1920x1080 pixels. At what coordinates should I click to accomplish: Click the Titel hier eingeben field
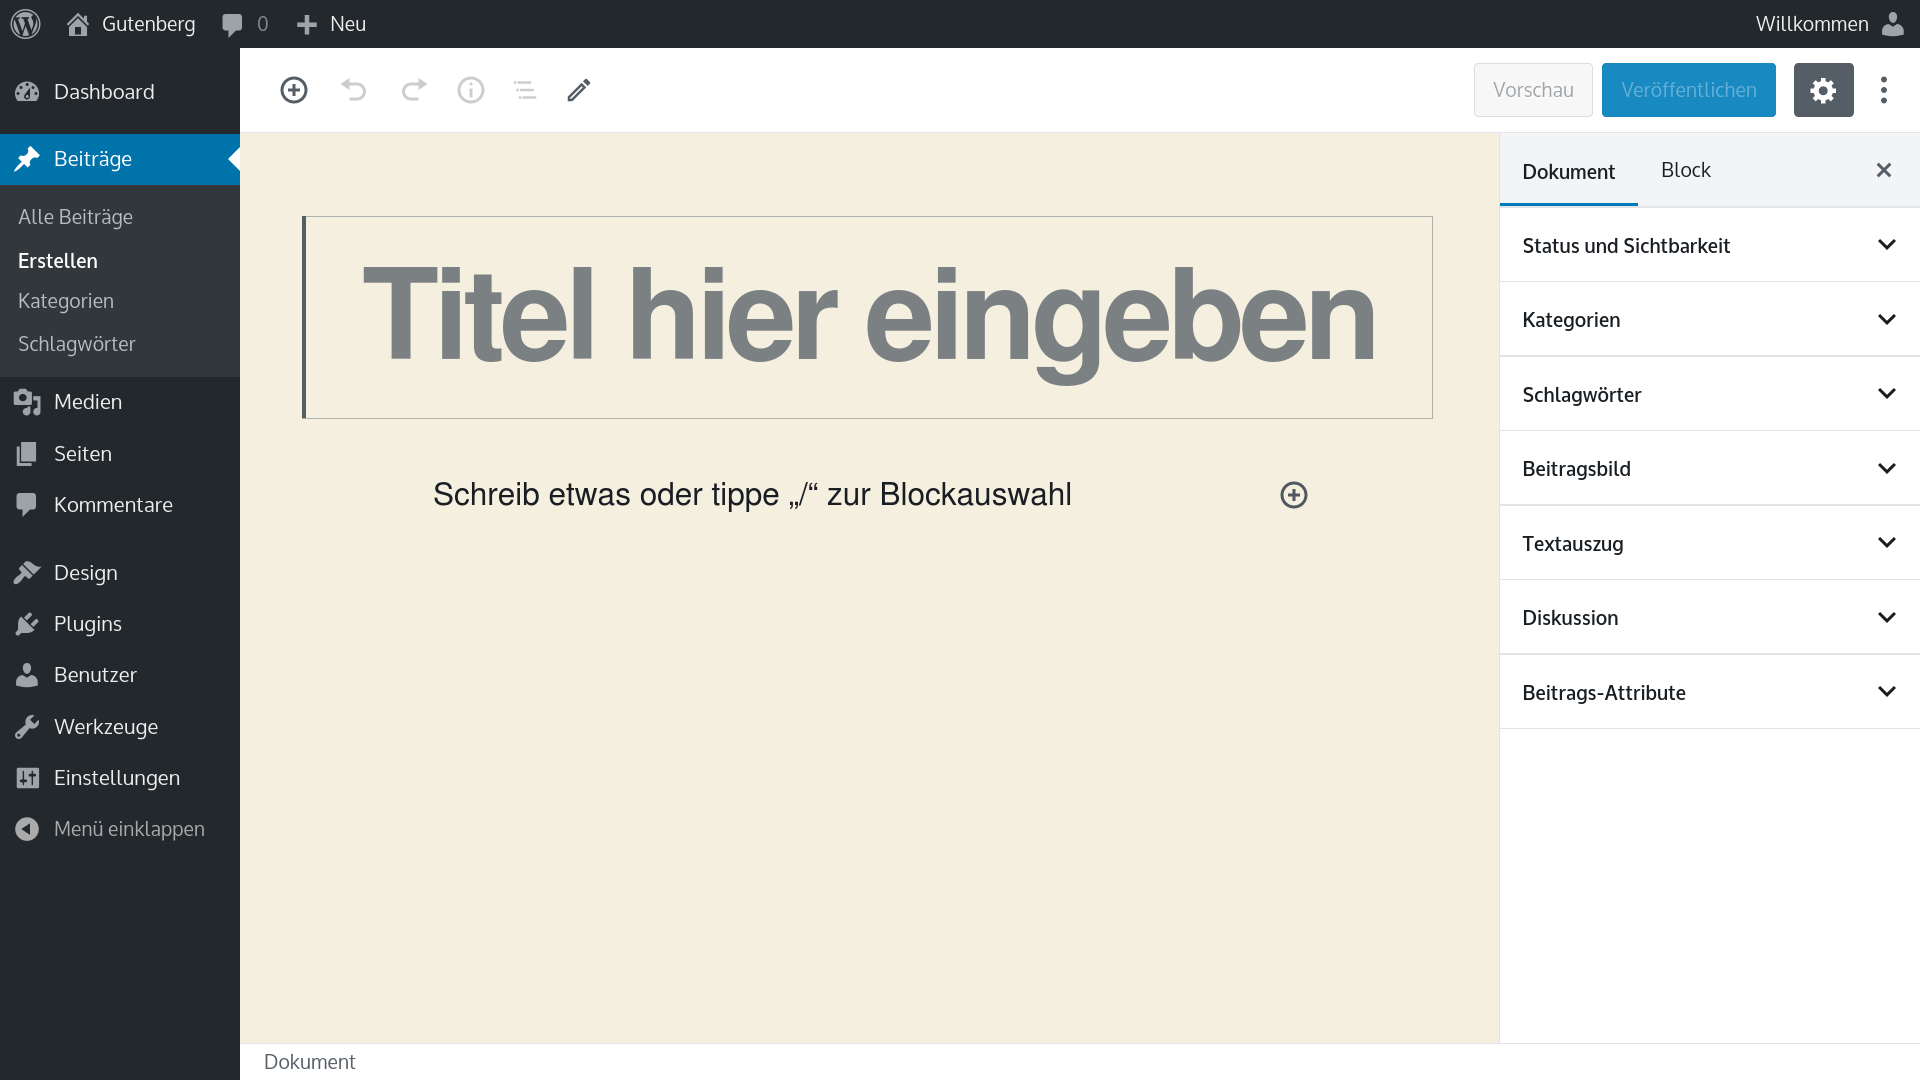(868, 317)
